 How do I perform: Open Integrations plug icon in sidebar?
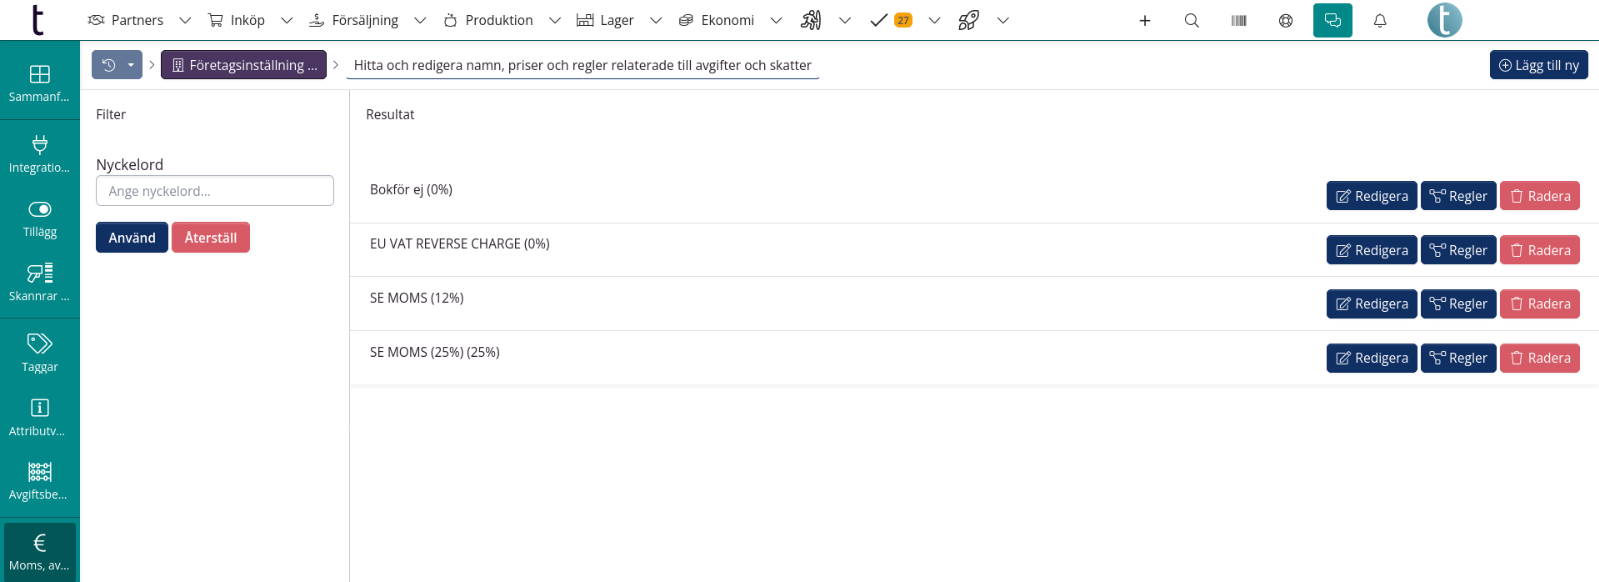pyautogui.click(x=40, y=154)
